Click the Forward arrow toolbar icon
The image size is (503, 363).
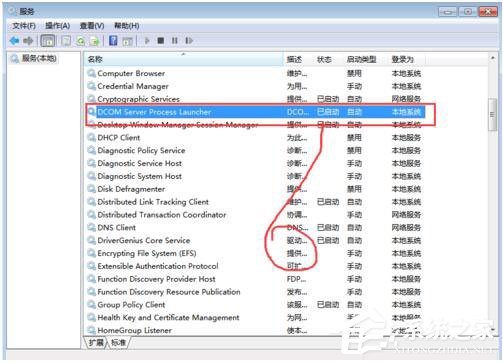28,41
